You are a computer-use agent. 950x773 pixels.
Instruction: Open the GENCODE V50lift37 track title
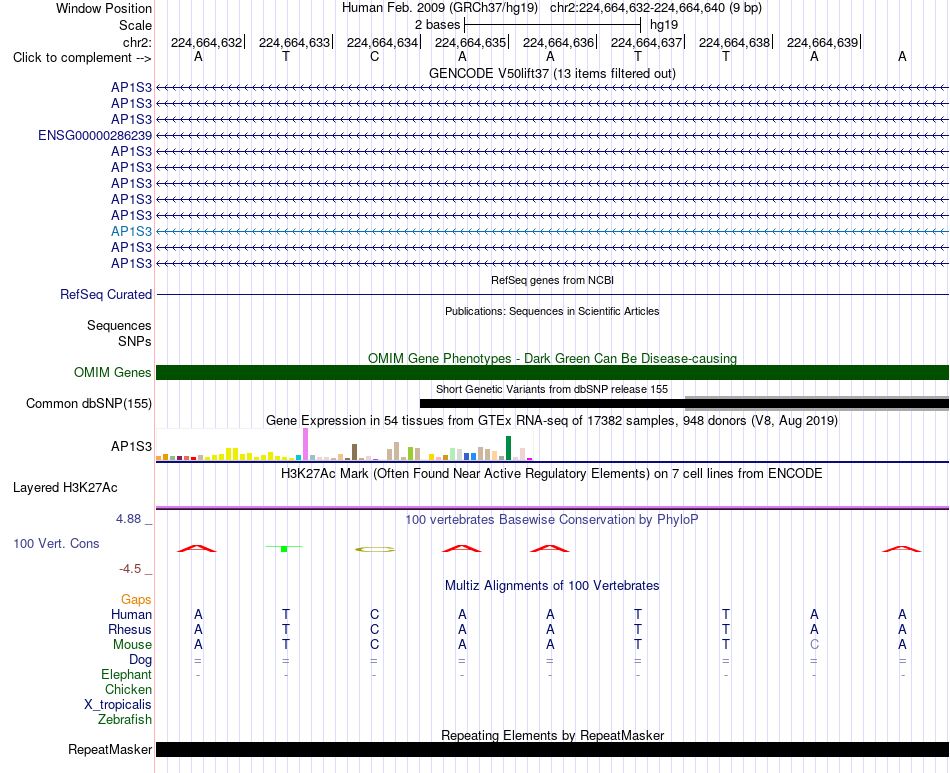point(552,73)
